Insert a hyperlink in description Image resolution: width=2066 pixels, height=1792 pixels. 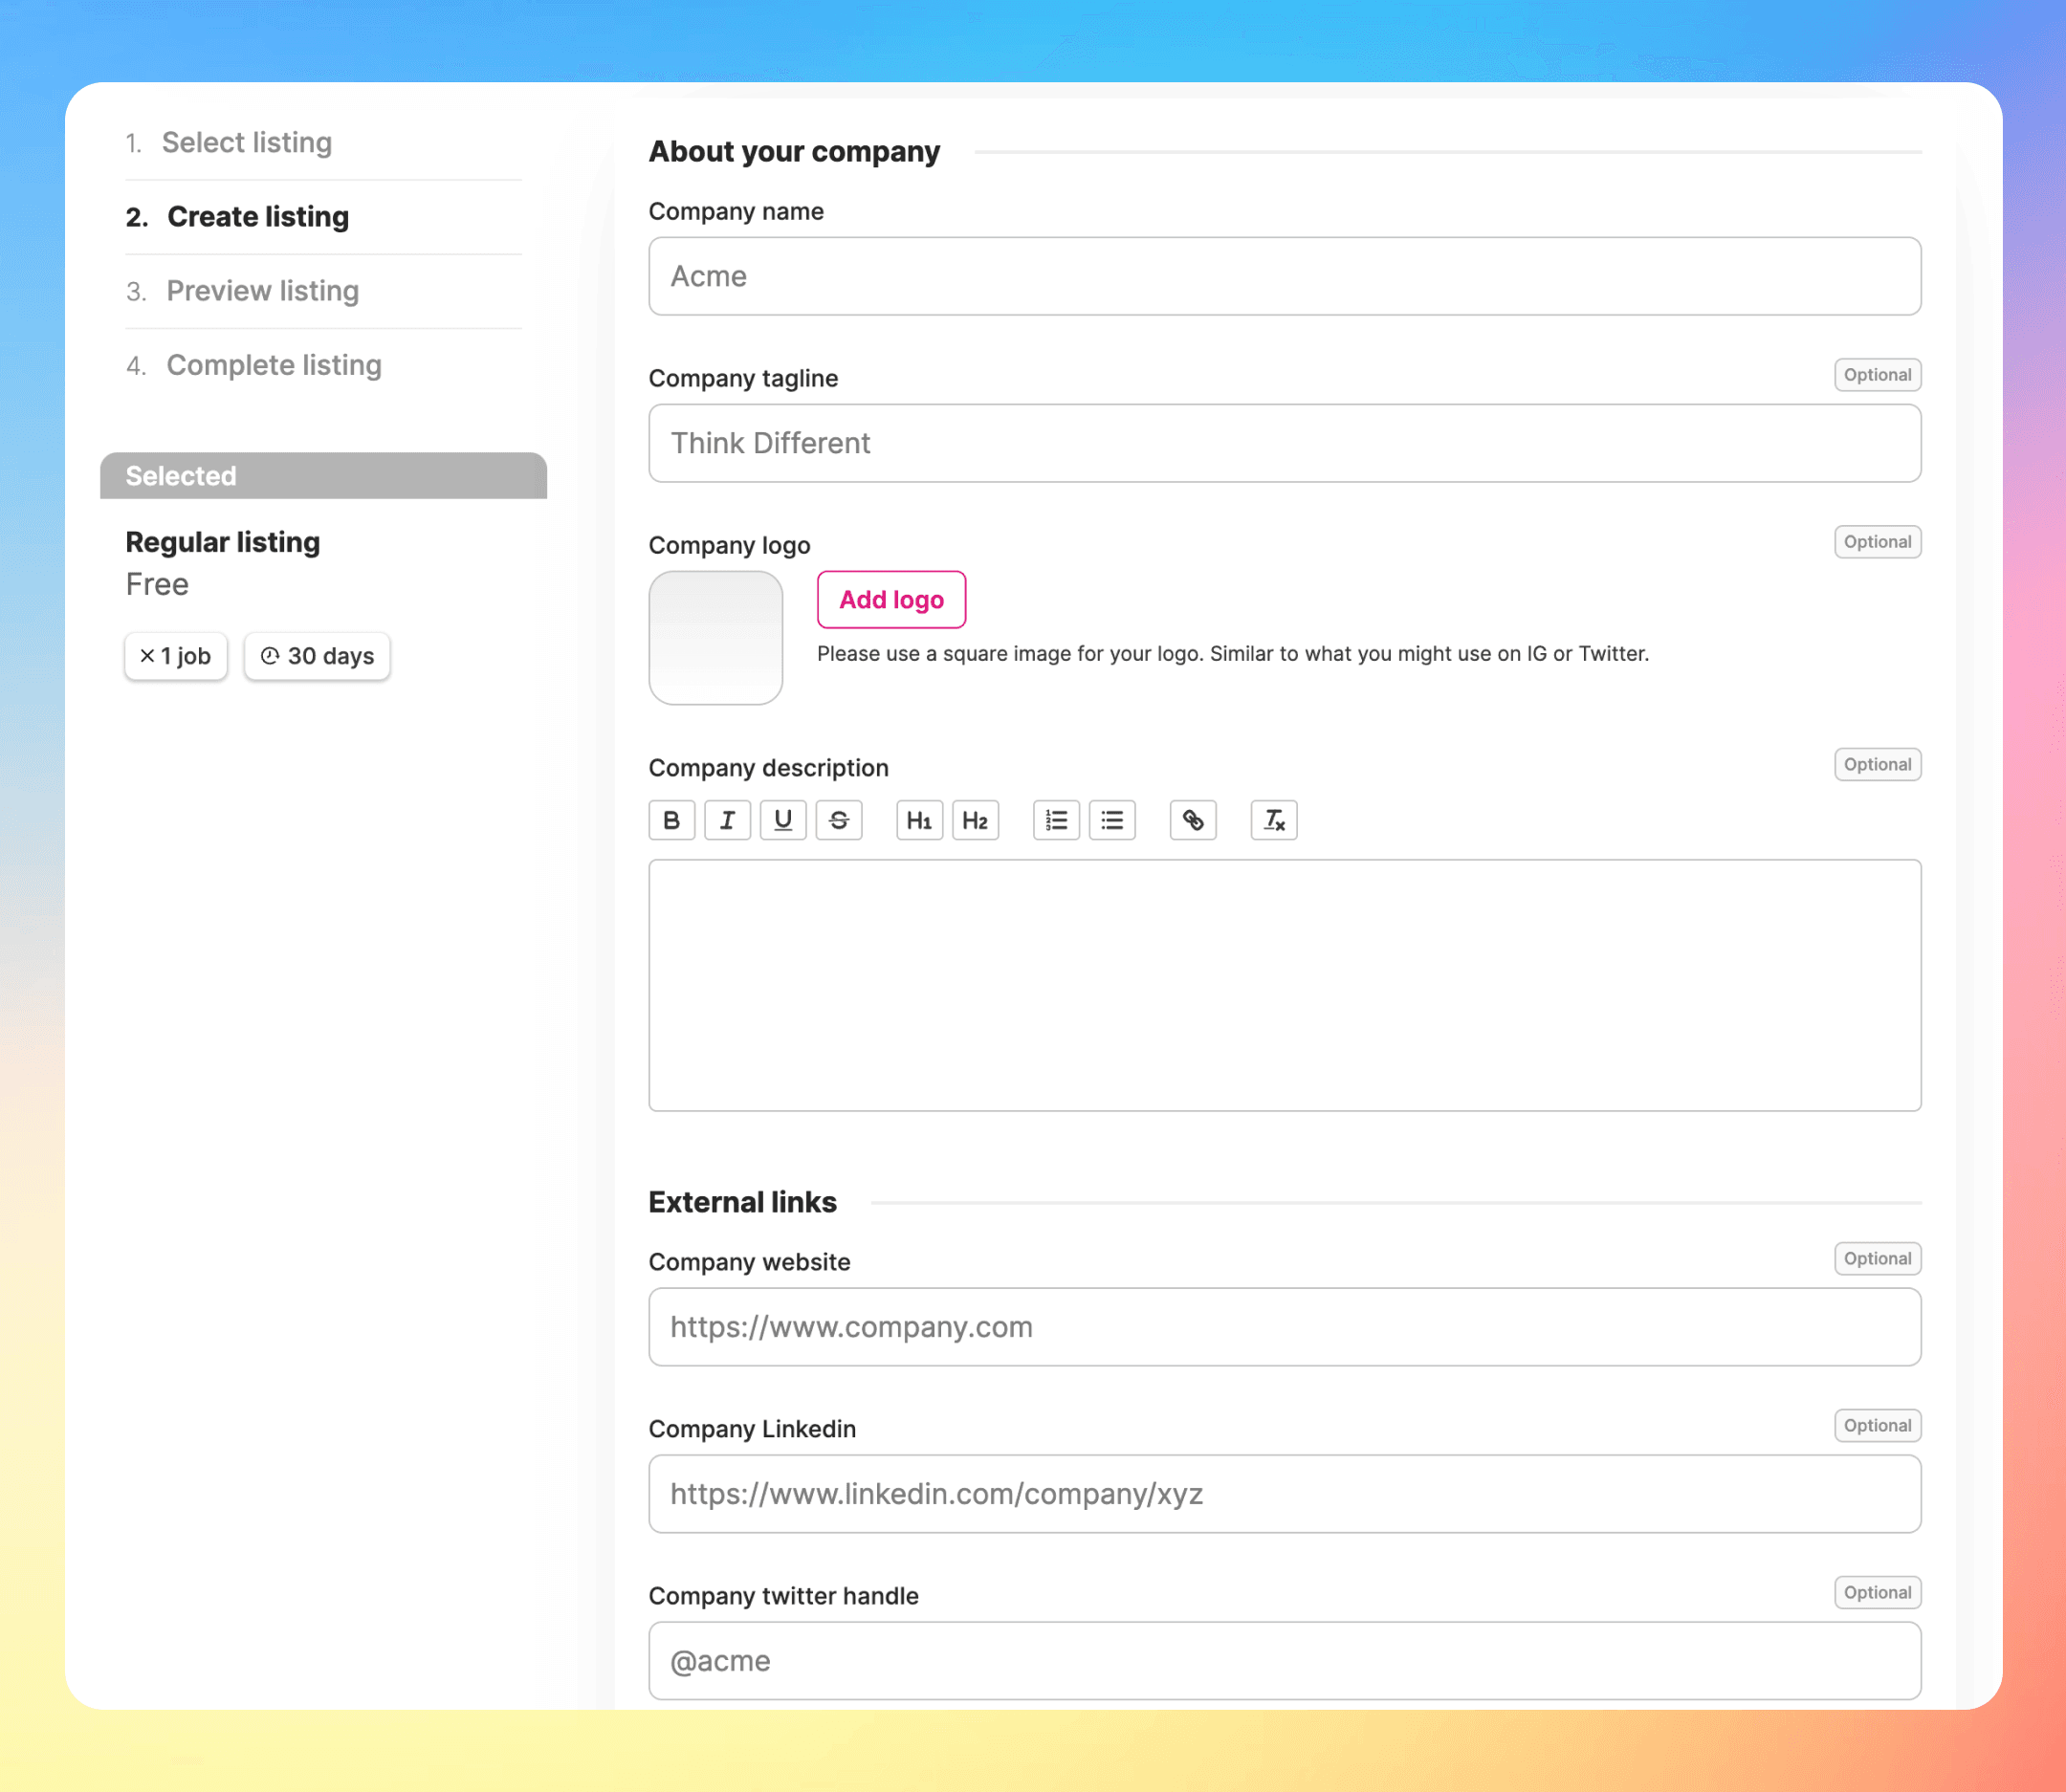1193,820
